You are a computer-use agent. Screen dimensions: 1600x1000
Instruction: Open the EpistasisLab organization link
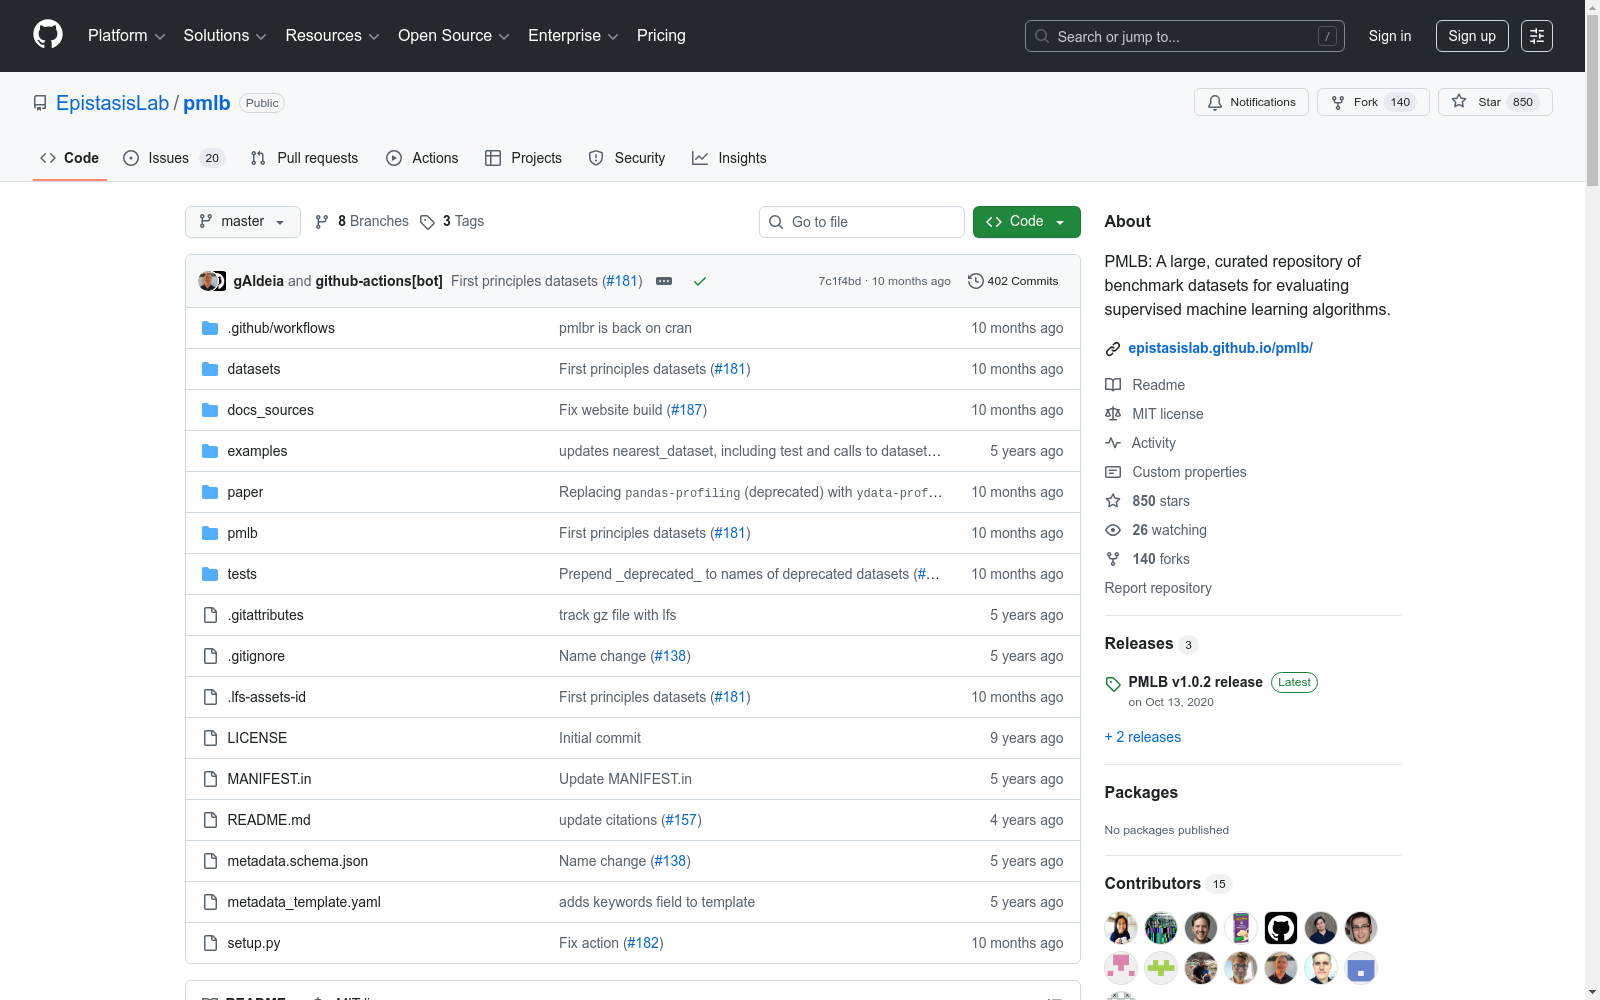tap(113, 103)
